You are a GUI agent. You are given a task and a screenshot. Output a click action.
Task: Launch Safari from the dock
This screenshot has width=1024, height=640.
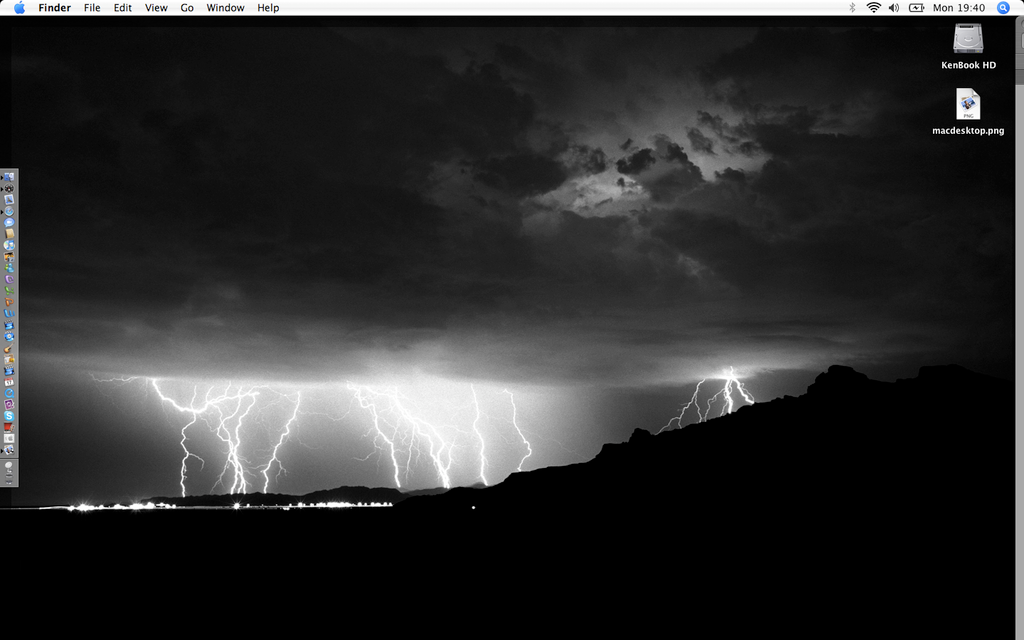[x=9, y=211]
